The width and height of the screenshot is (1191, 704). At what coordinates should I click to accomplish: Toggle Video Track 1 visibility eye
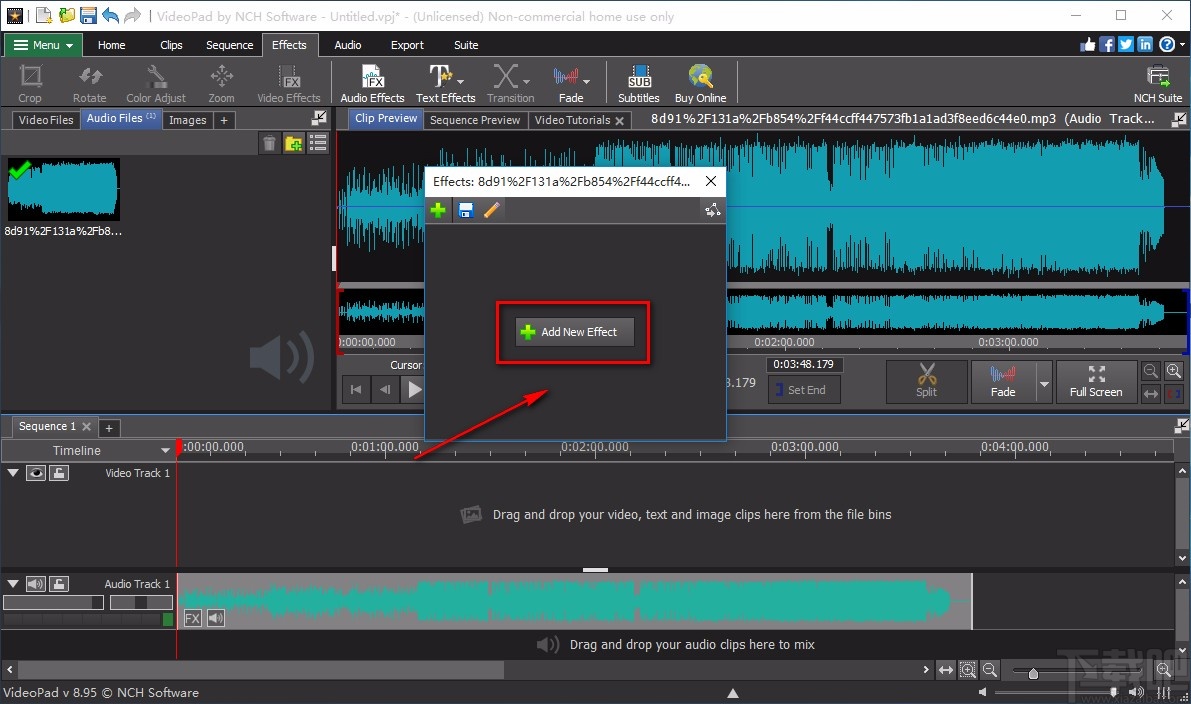pyautogui.click(x=36, y=472)
